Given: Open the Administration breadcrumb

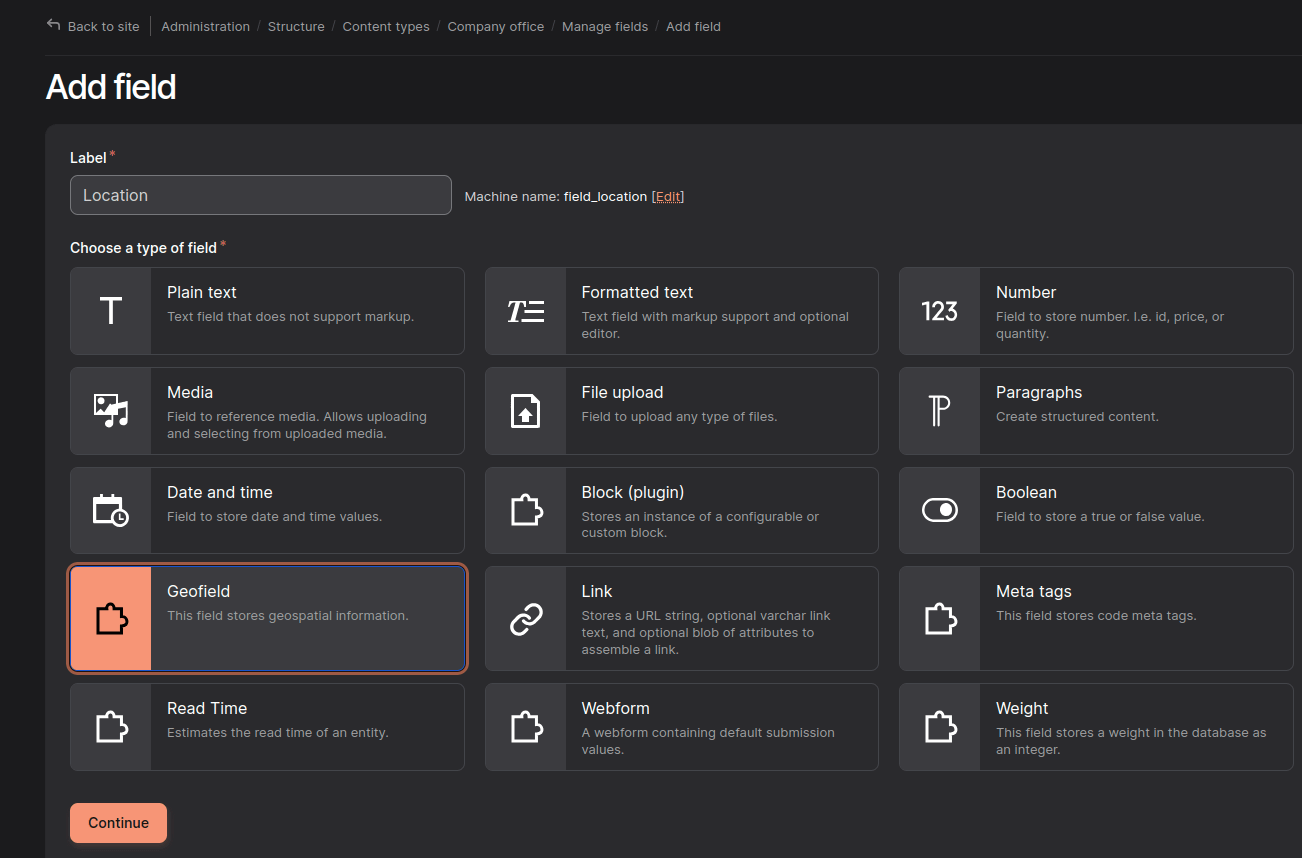Looking at the screenshot, I should [205, 27].
